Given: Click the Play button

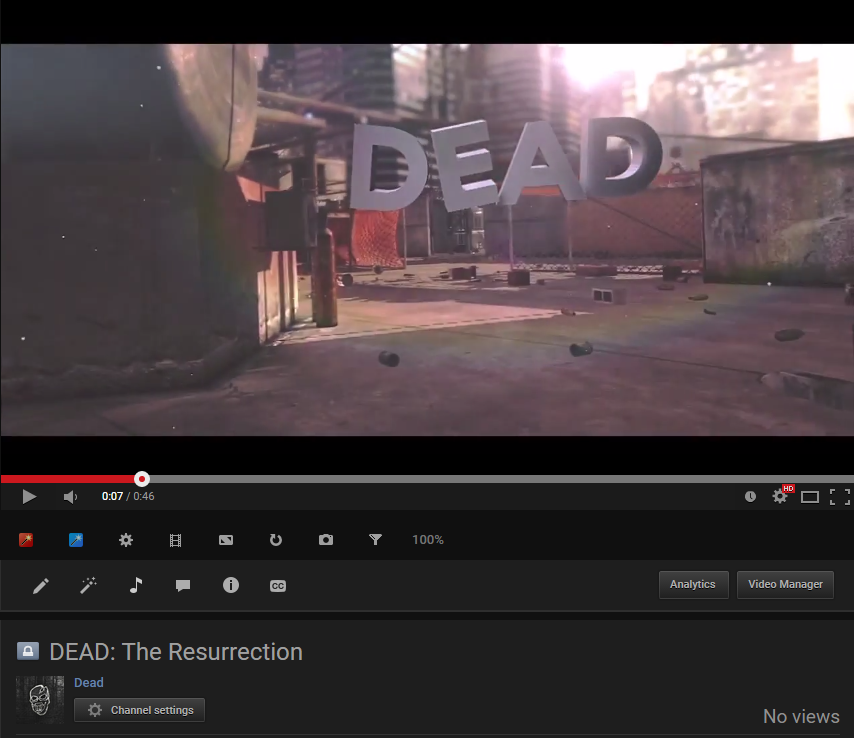Looking at the screenshot, I should (29, 497).
